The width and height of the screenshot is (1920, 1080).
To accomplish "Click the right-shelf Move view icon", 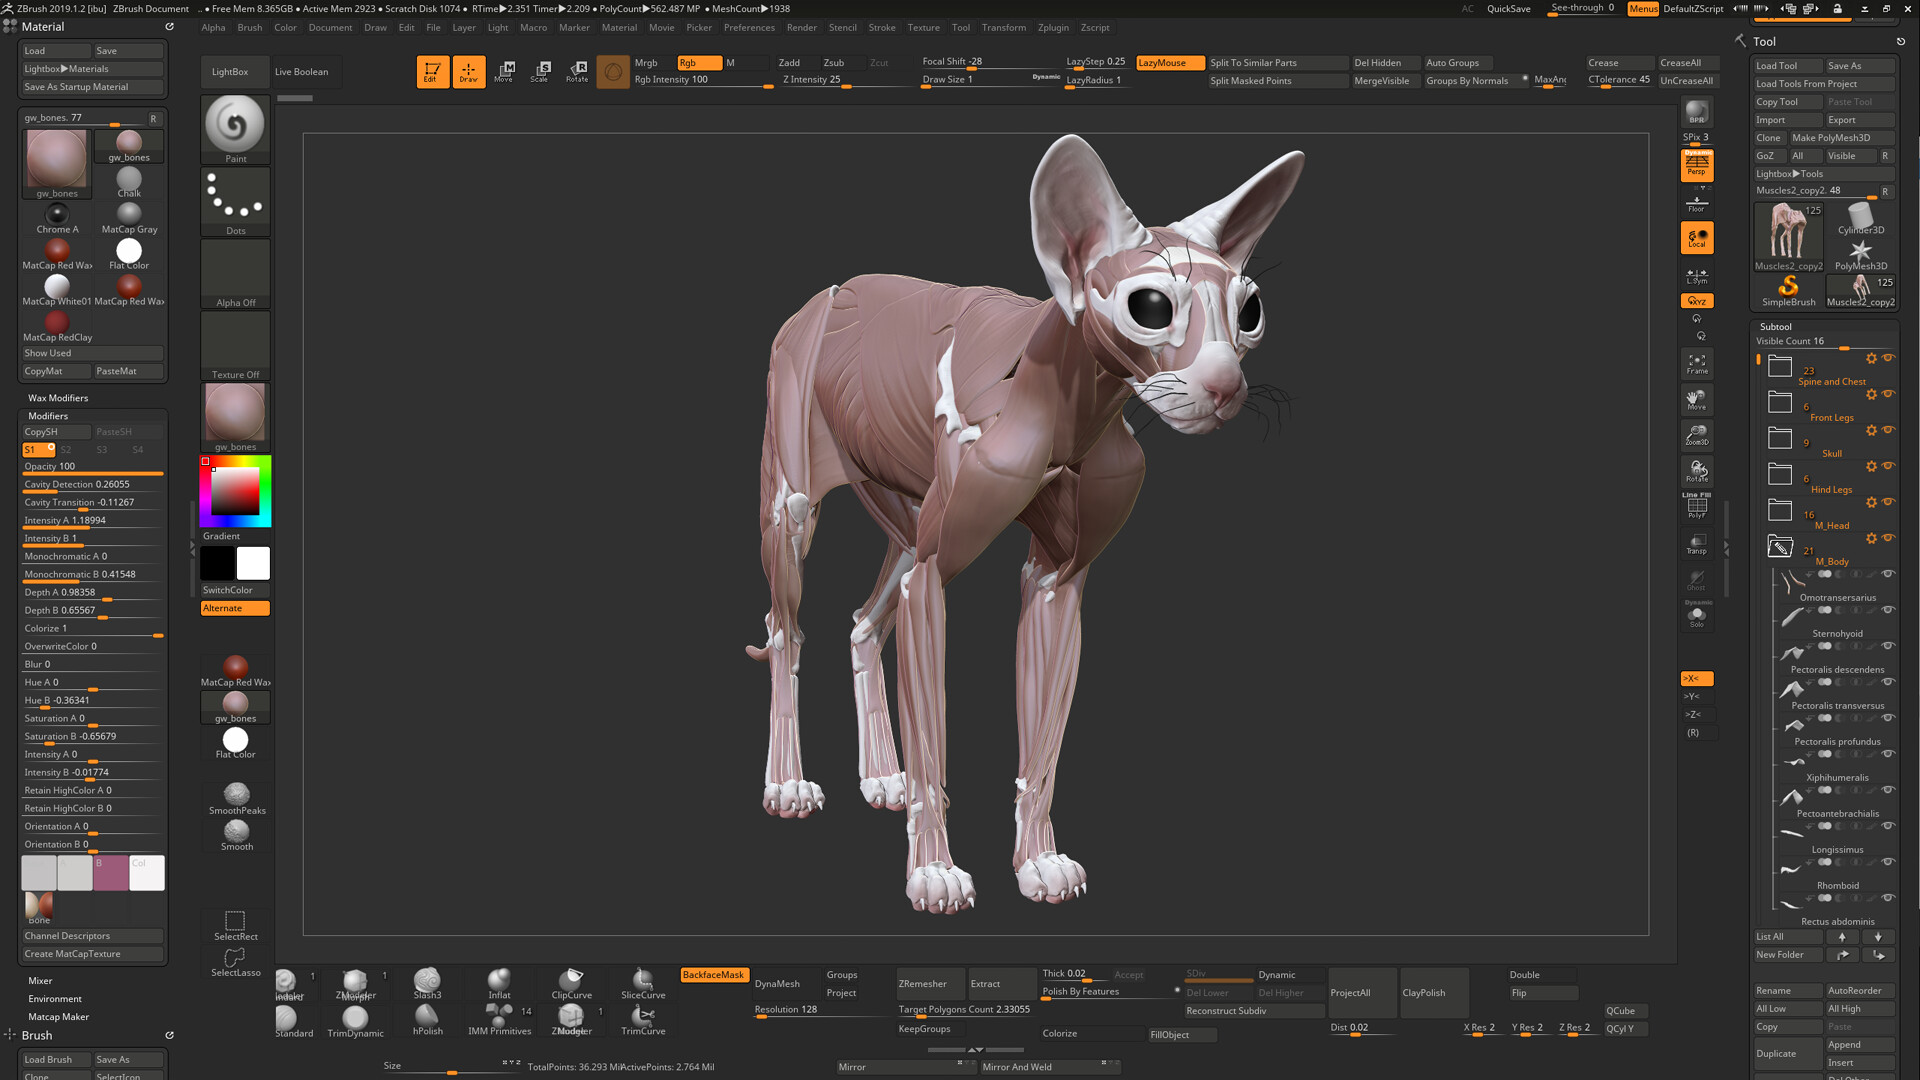I will 1697,400.
